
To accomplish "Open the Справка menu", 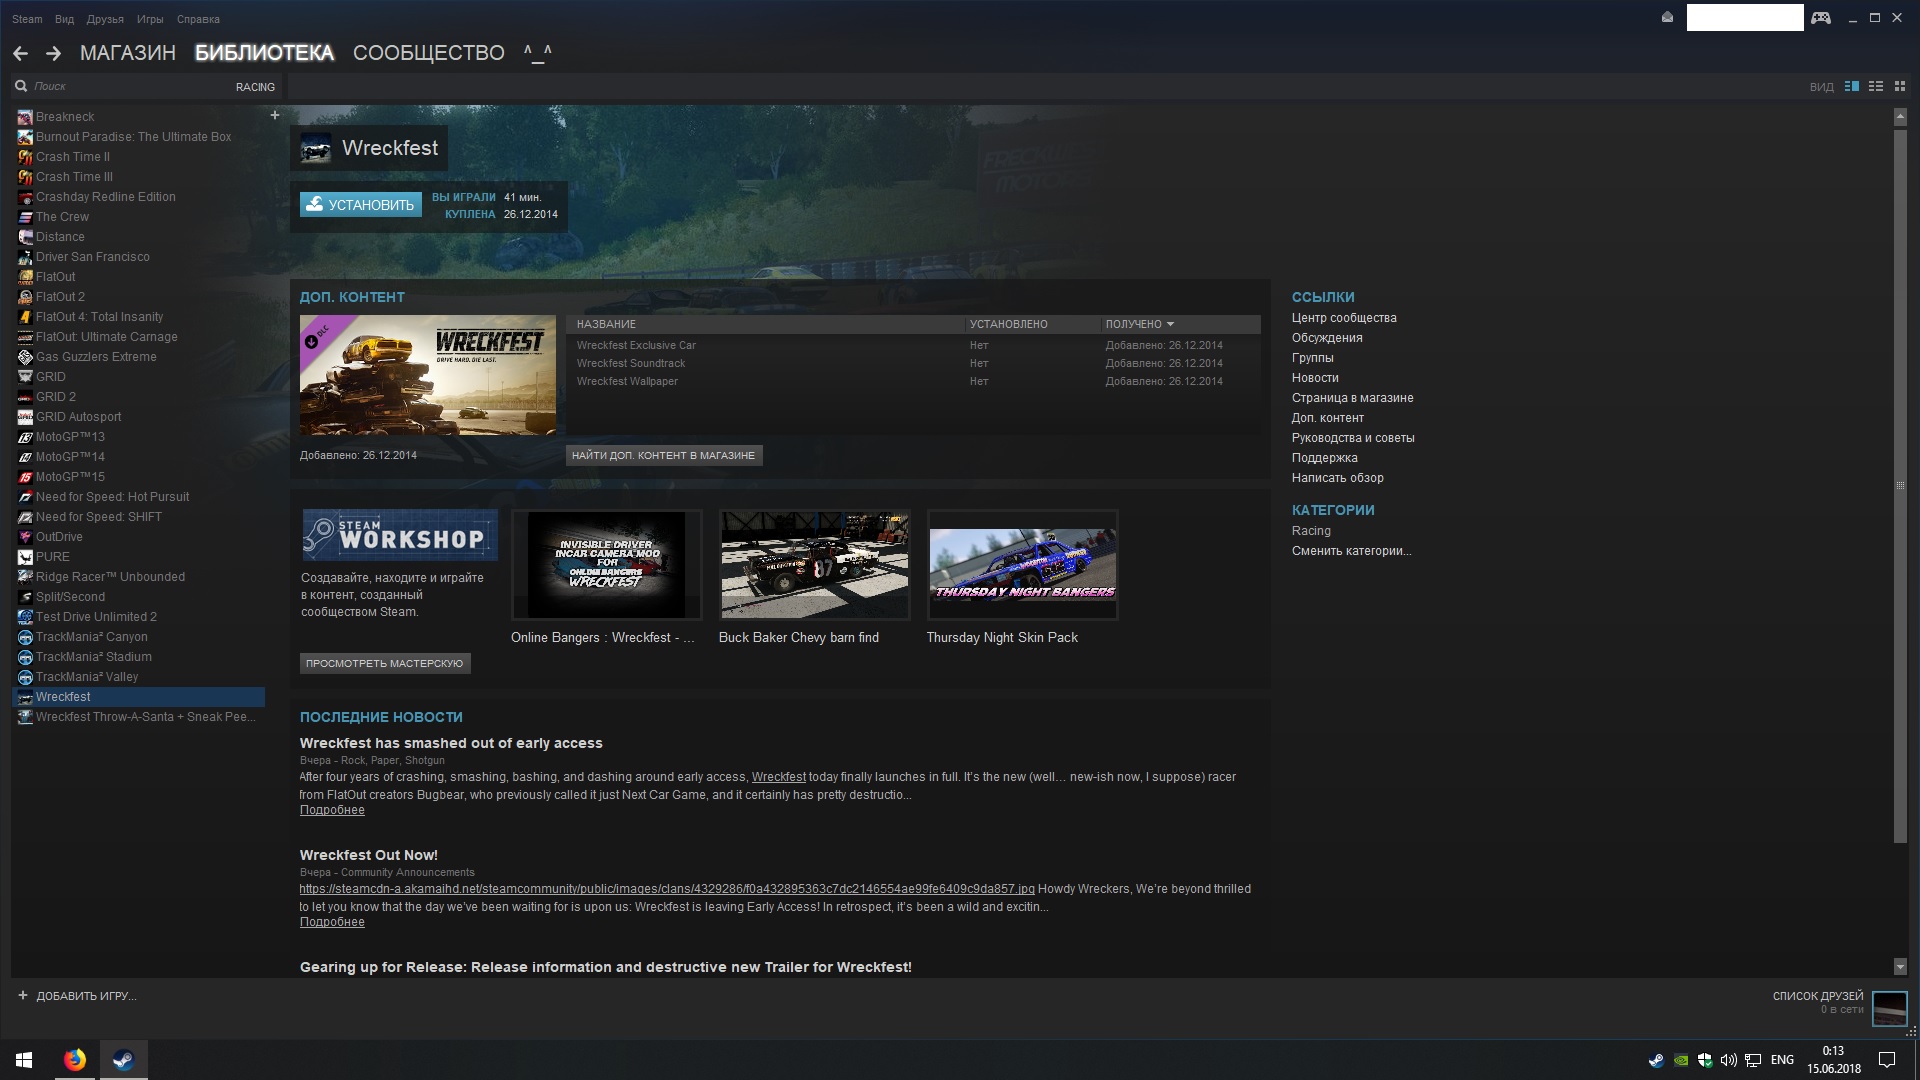I will 198,19.
